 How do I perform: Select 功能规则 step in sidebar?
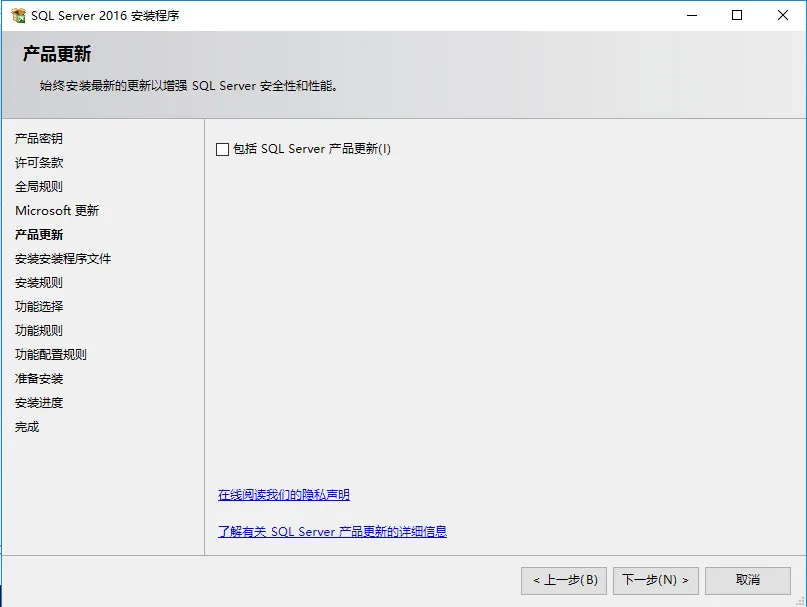coord(39,331)
